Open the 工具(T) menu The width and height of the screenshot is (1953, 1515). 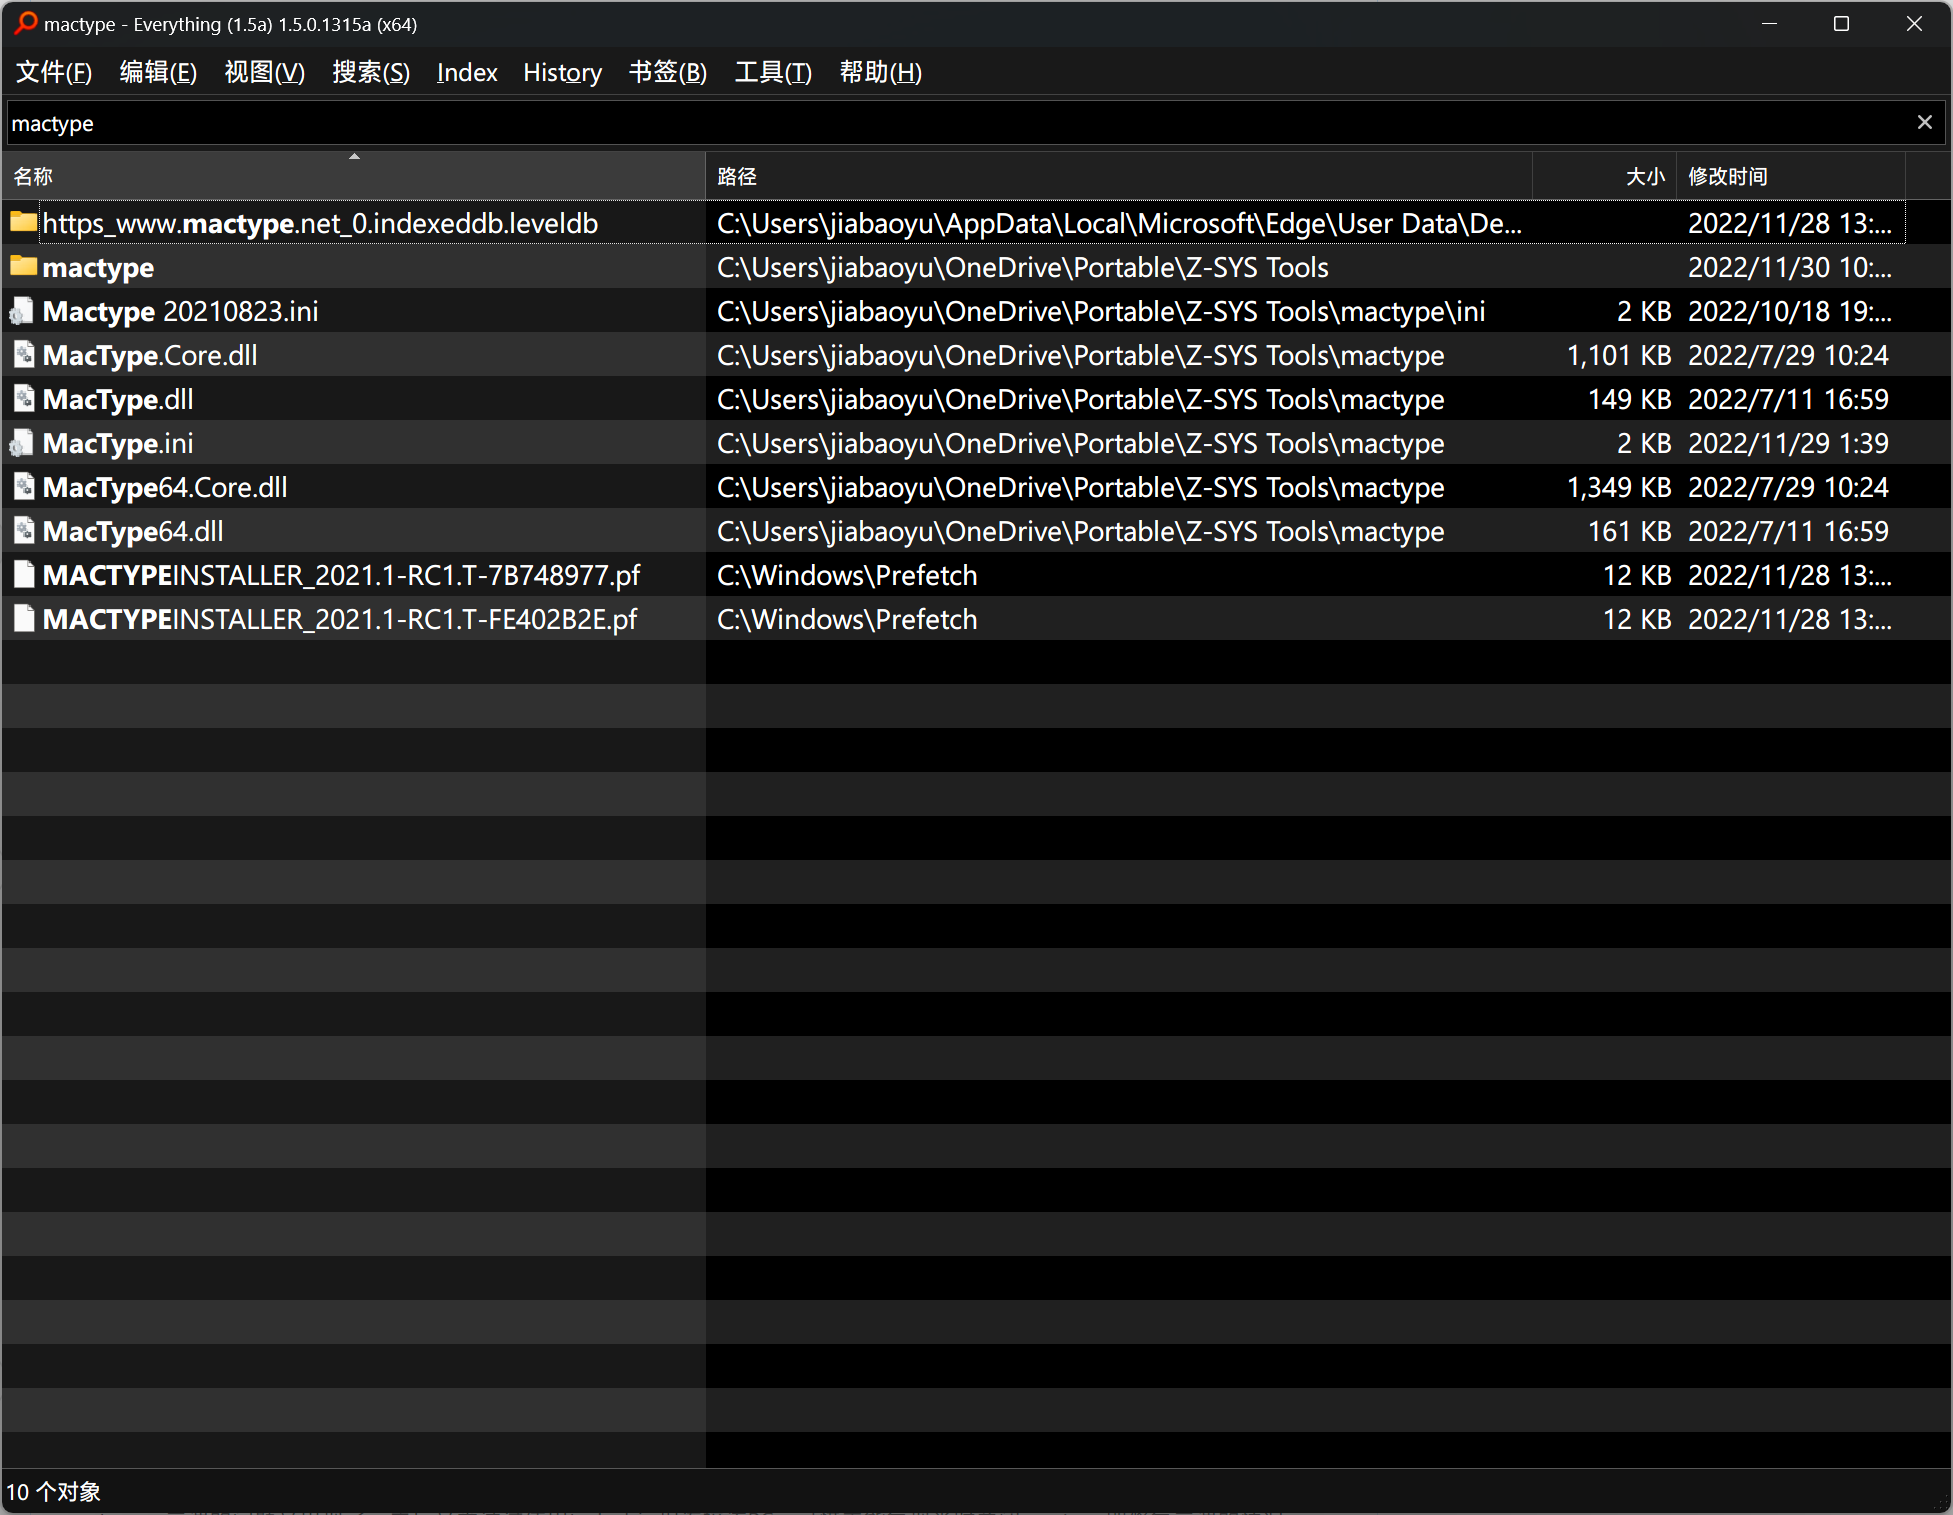[x=771, y=72]
